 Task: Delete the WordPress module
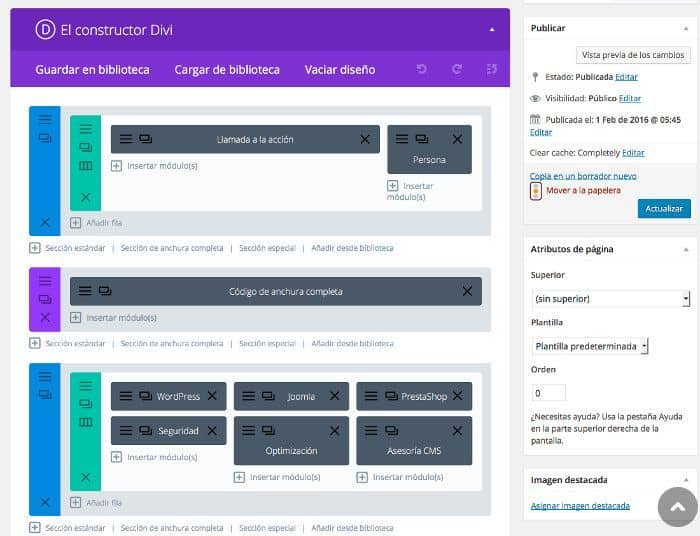[212, 396]
